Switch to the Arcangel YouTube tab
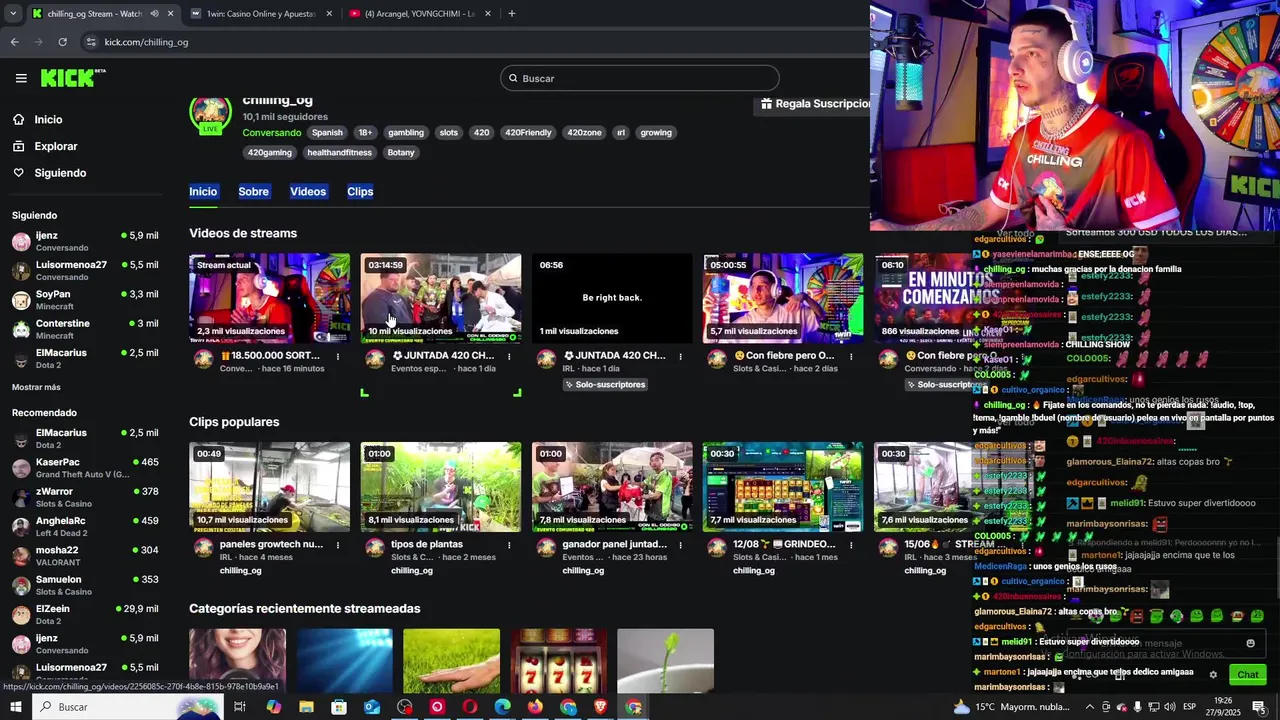This screenshot has height=720, width=1280. point(419,14)
